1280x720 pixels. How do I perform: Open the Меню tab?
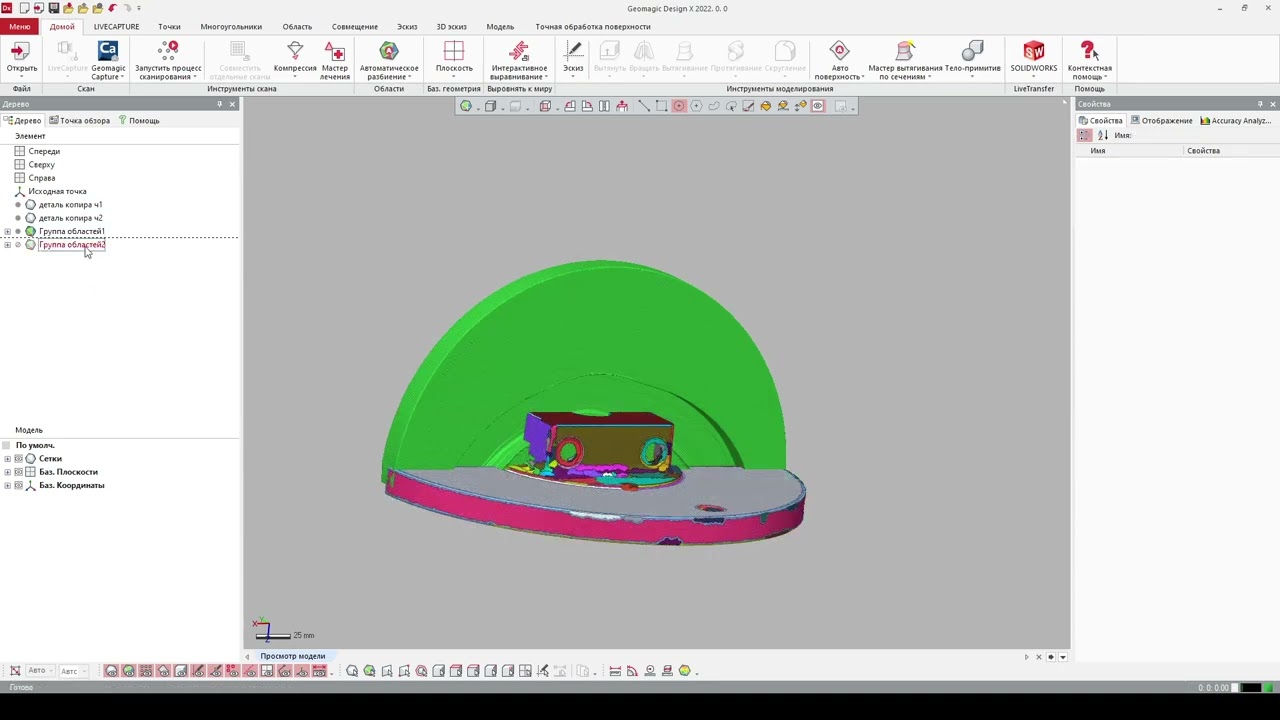tap(20, 27)
